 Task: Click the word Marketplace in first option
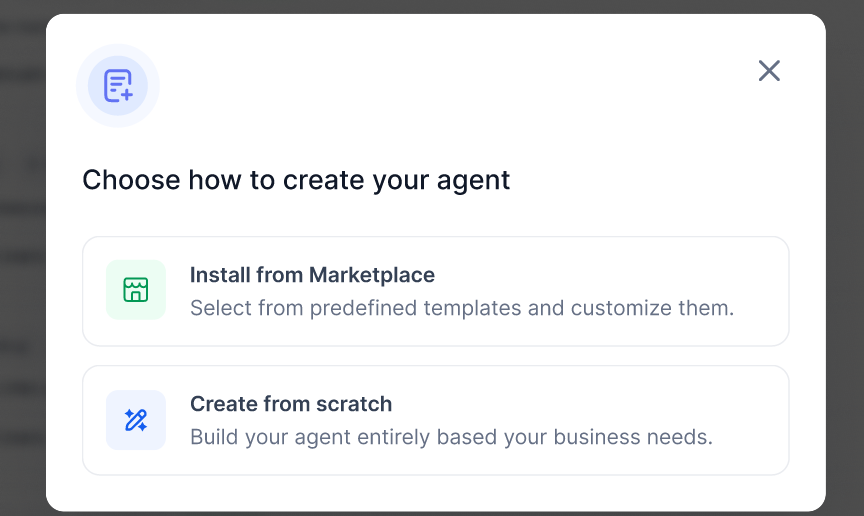pyautogui.click(x=372, y=275)
